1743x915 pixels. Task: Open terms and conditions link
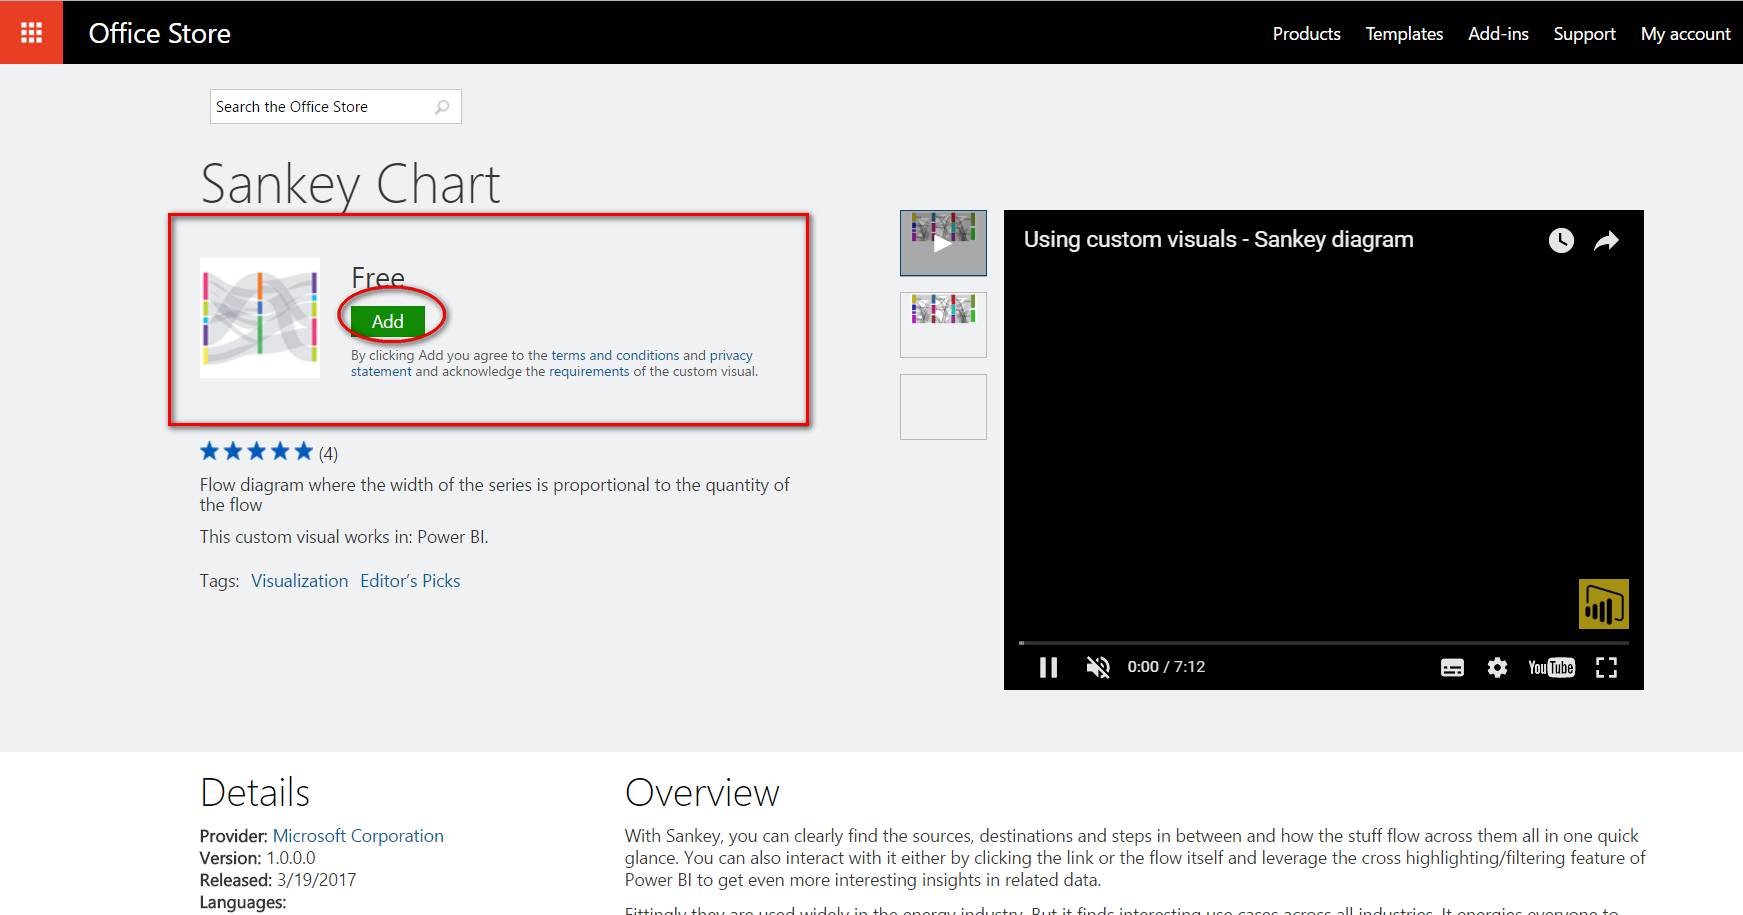pyautogui.click(x=615, y=355)
